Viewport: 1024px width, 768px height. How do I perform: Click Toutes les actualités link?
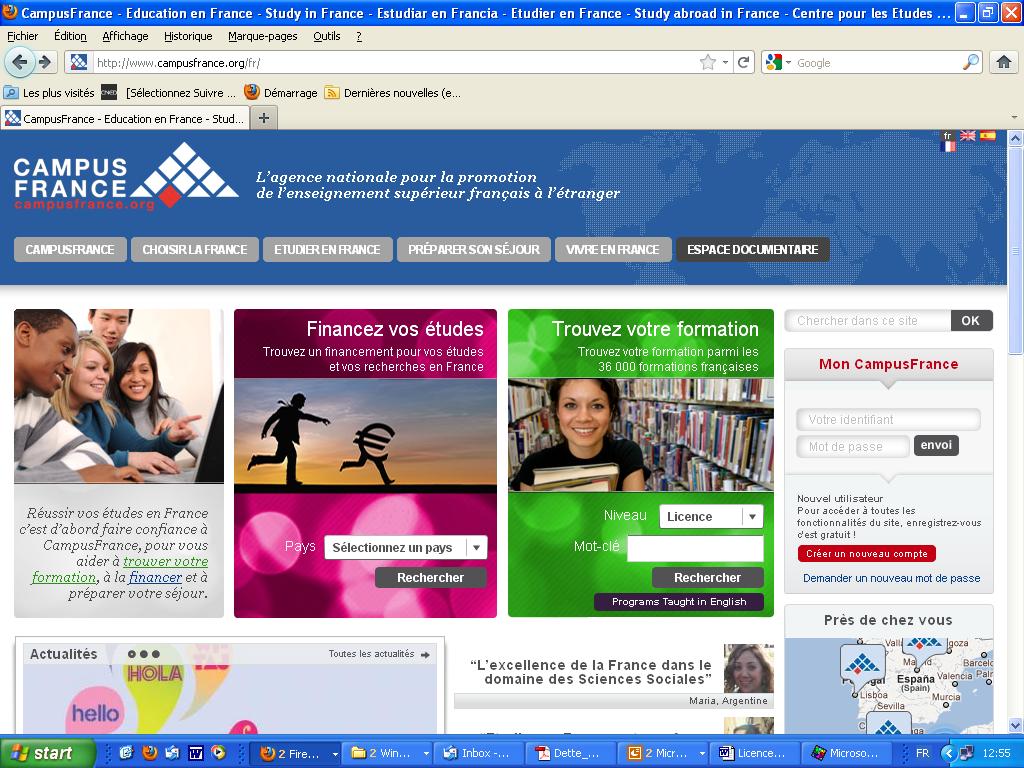click(372, 654)
